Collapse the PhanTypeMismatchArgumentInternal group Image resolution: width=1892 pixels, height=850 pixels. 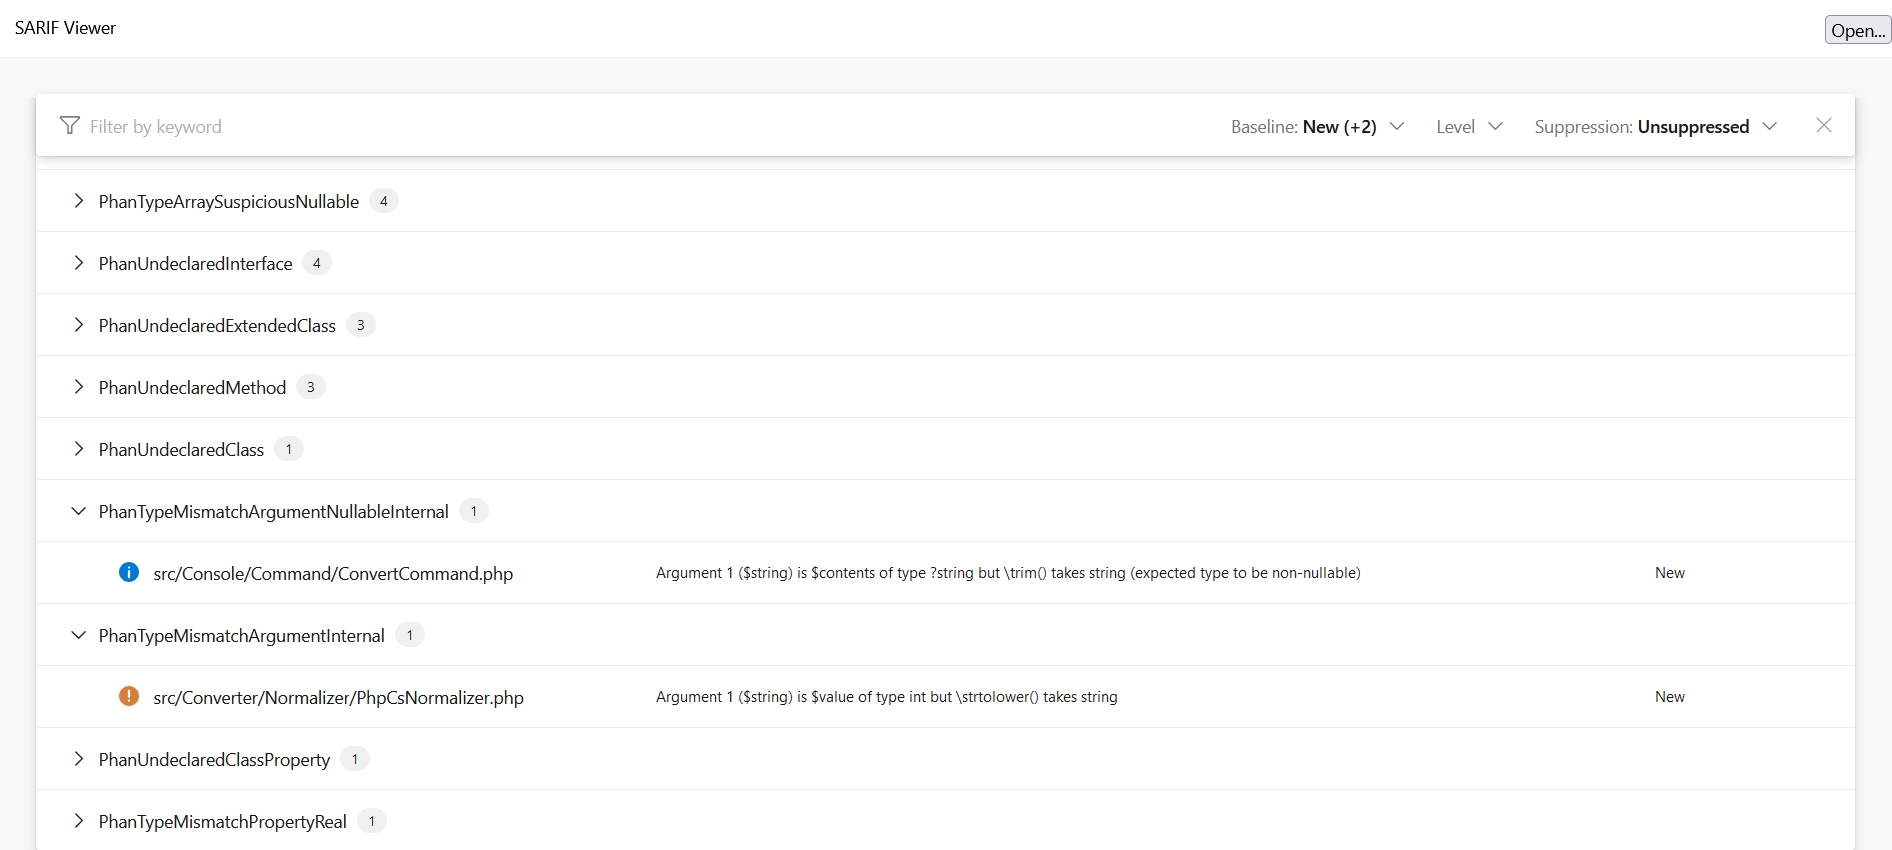click(79, 635)
